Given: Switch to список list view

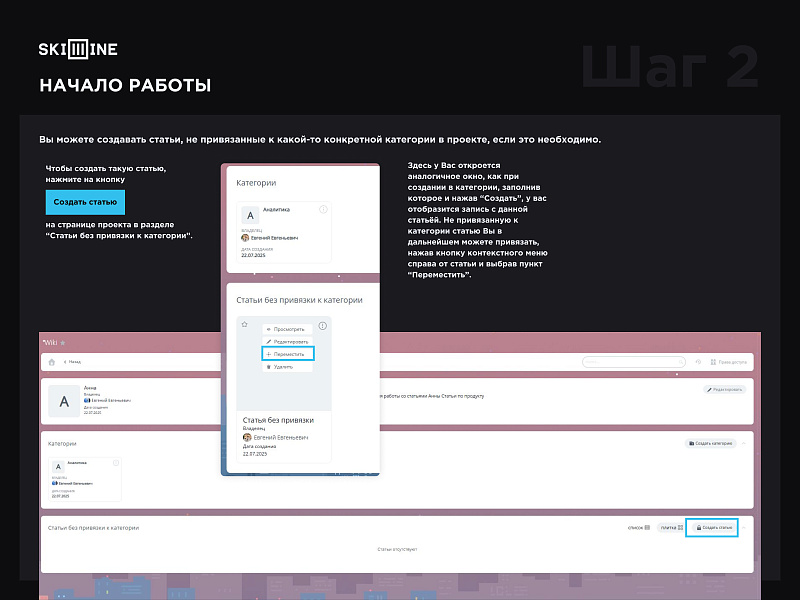Looking at the screenshot, I should point(639,528).
